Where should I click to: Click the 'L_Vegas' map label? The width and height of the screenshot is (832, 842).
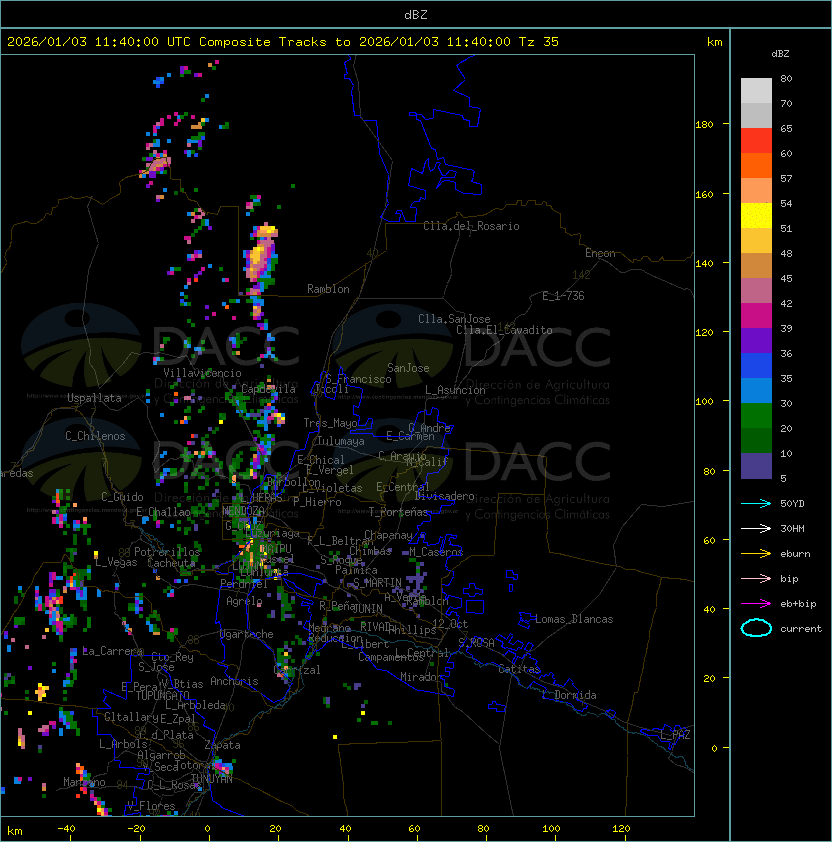tap(116, 562)
